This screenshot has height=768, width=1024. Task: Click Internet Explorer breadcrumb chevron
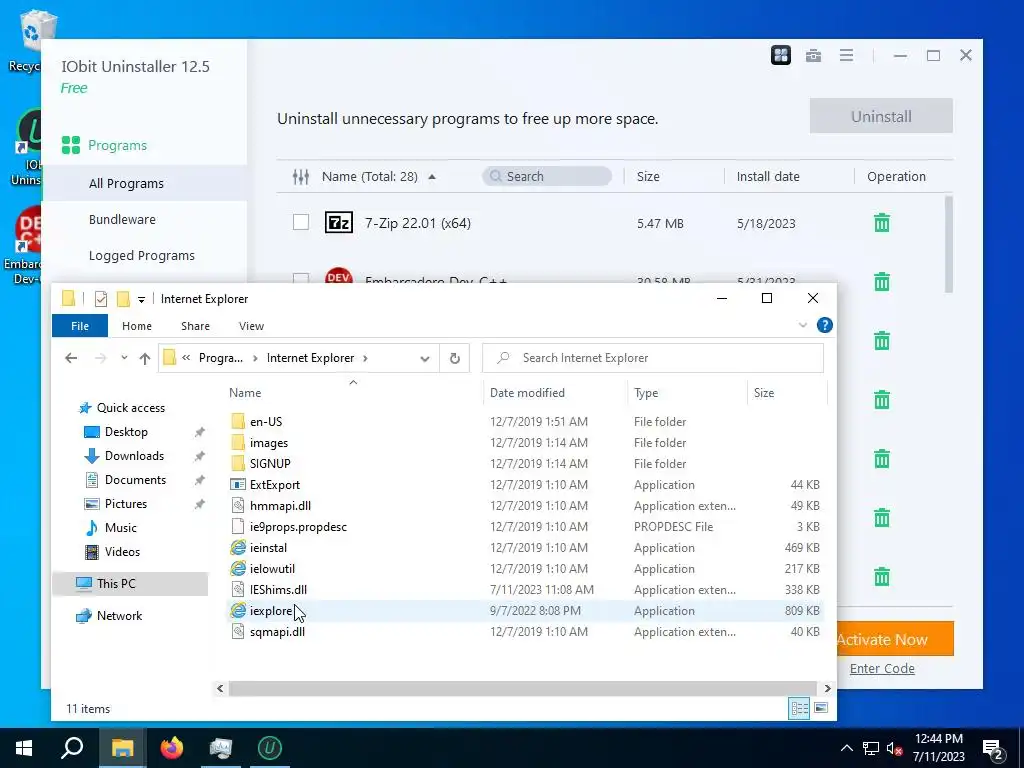click(x=365, y=358)
